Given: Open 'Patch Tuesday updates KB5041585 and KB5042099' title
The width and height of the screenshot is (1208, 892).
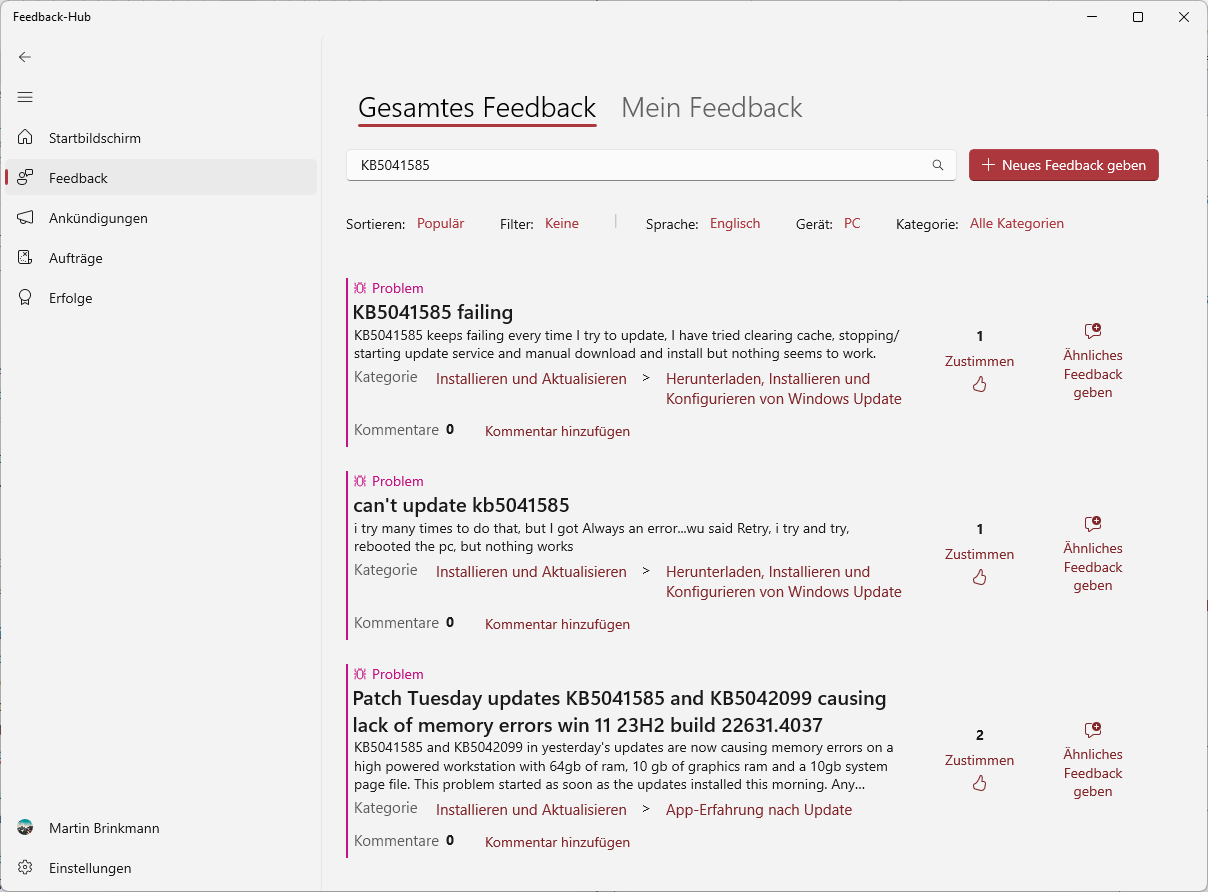Looking at the screenshot, I should tap(620, 711).
